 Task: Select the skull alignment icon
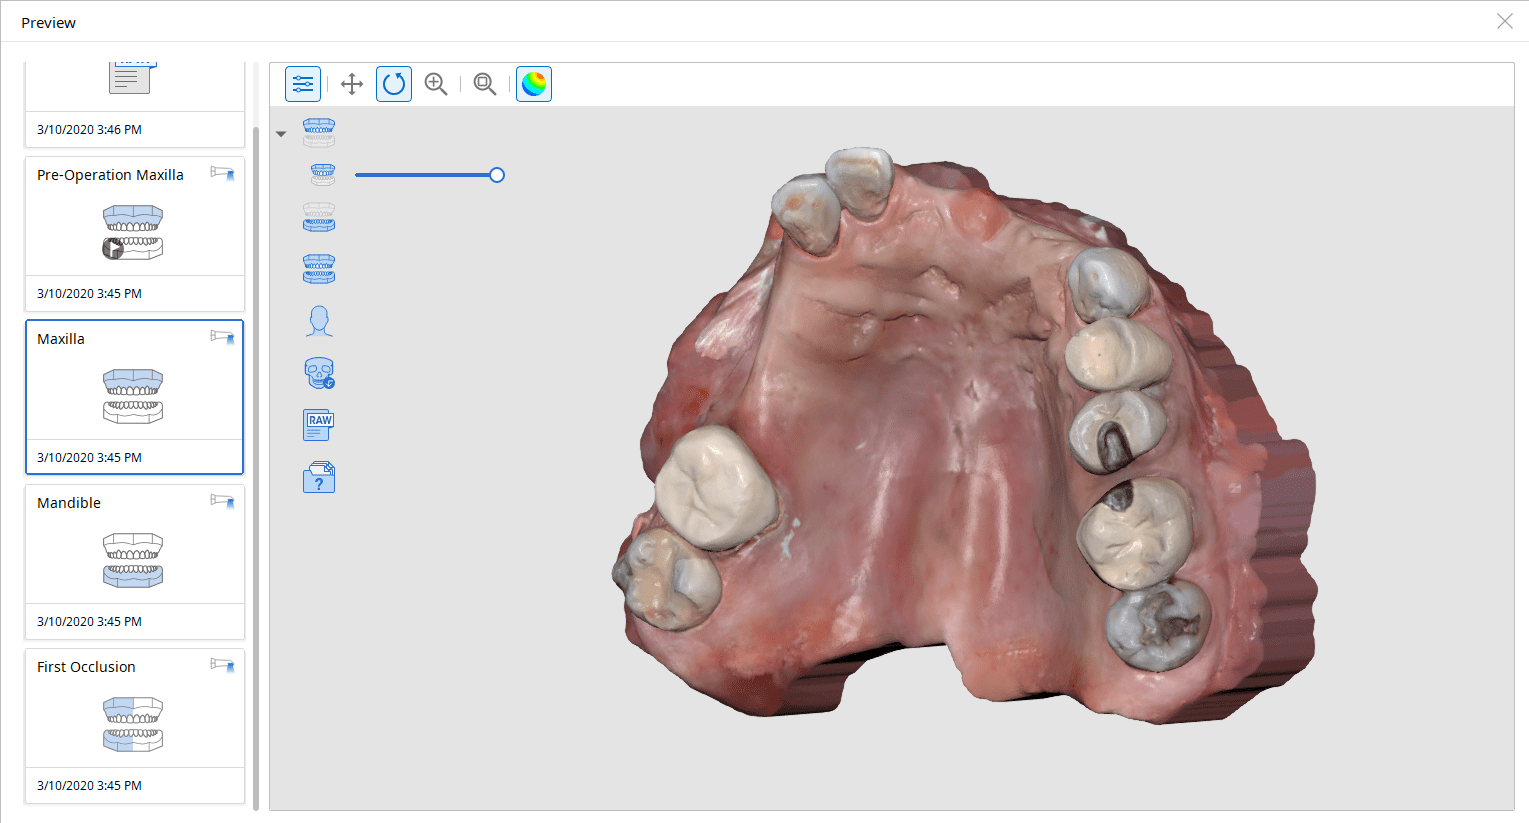[318, 372]
